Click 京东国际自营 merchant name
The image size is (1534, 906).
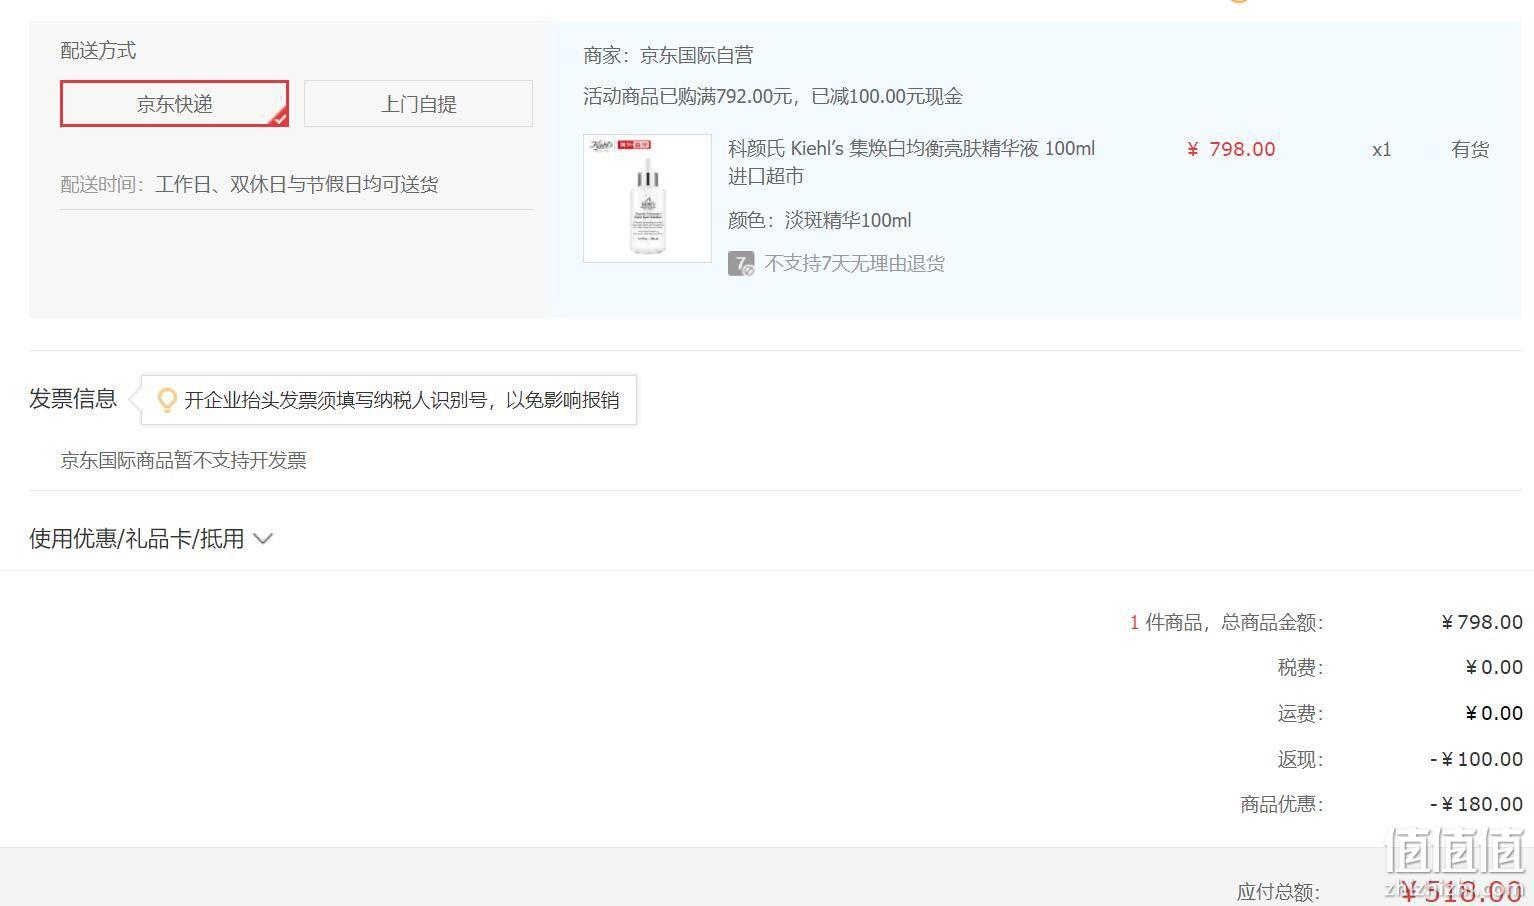click(696, 55)
